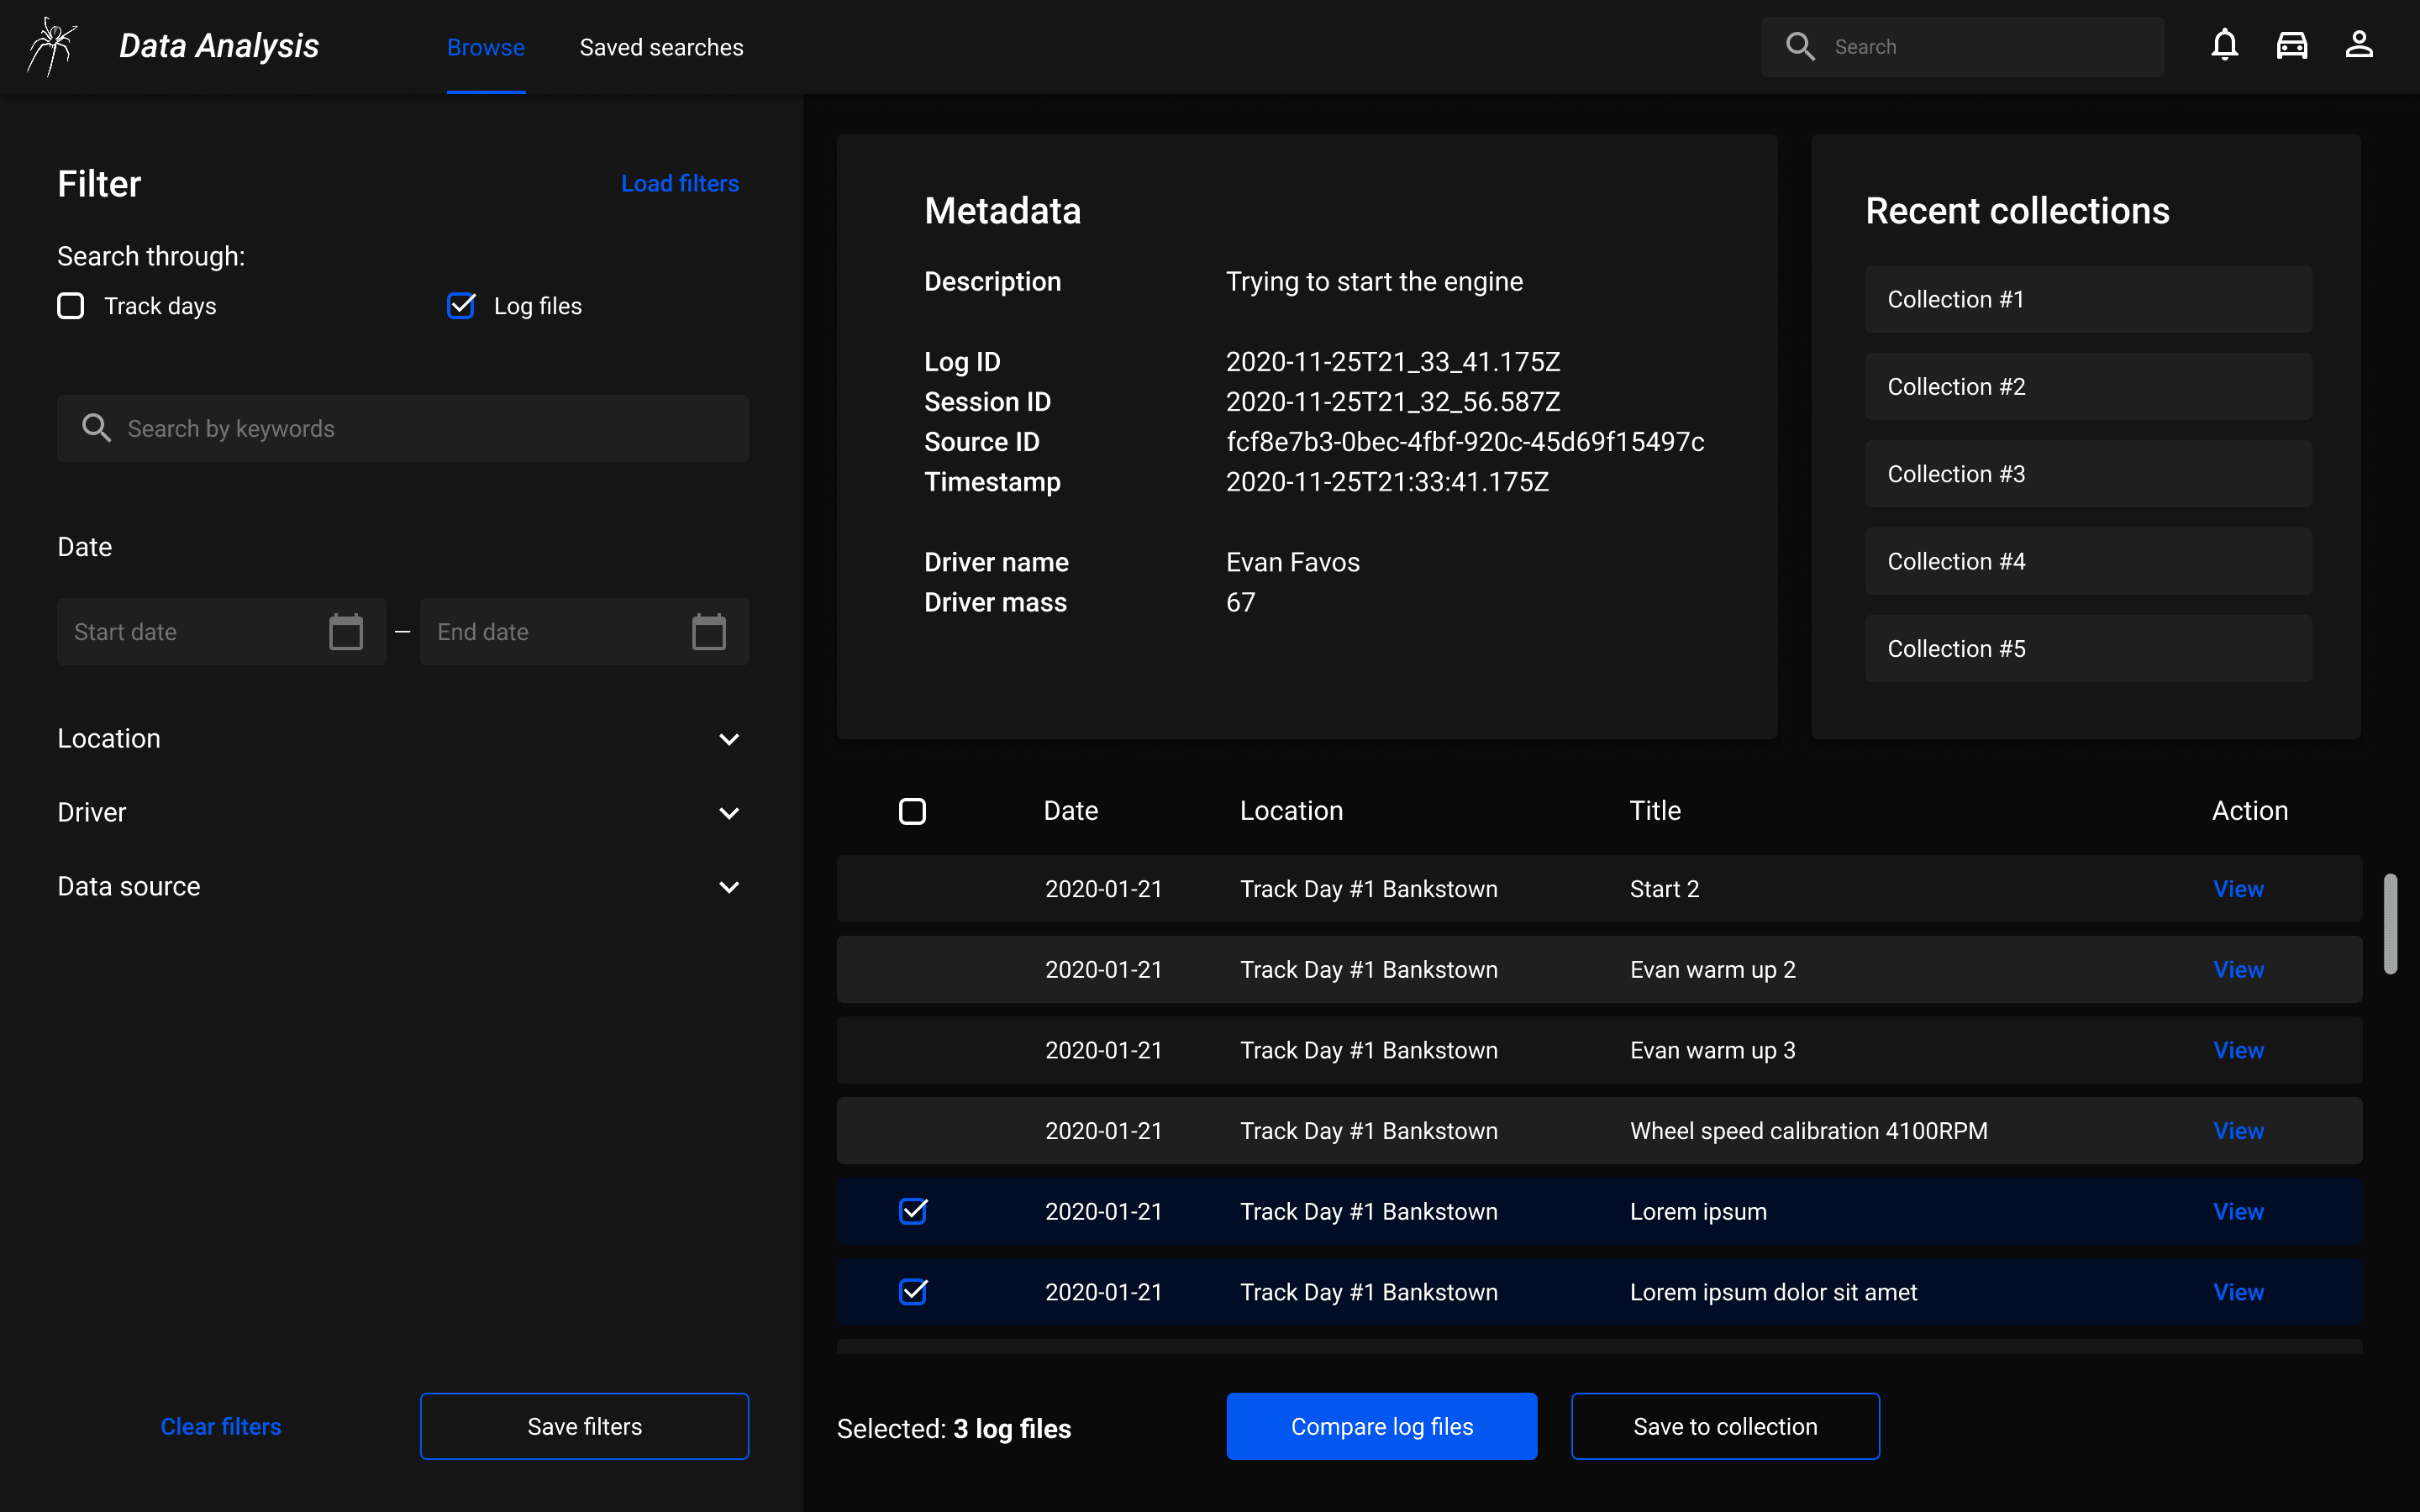Click the Save filters button

pos(585,1426)
